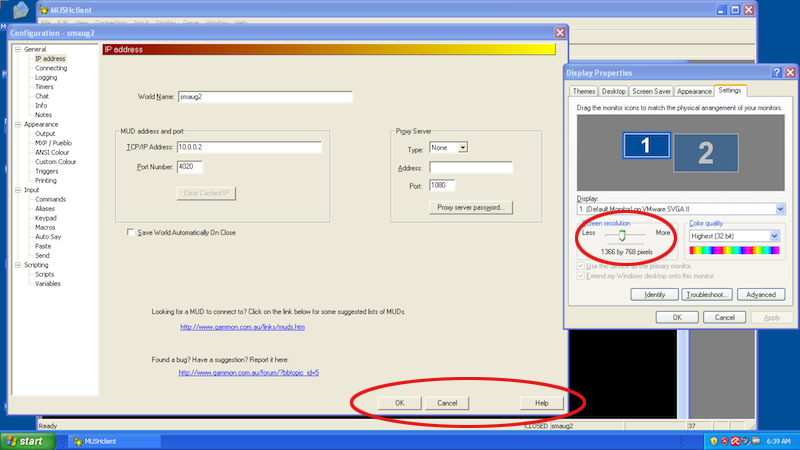Image resolution: width=800 pixels, height=450 pixels.
Task: Click OK in the Configuration dialog
Action: coord(399,403)
